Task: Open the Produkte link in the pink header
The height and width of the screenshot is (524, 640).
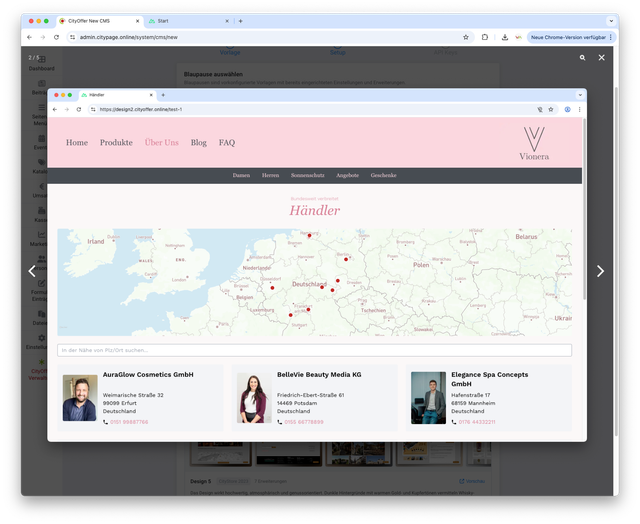Action: click(116, 143)
